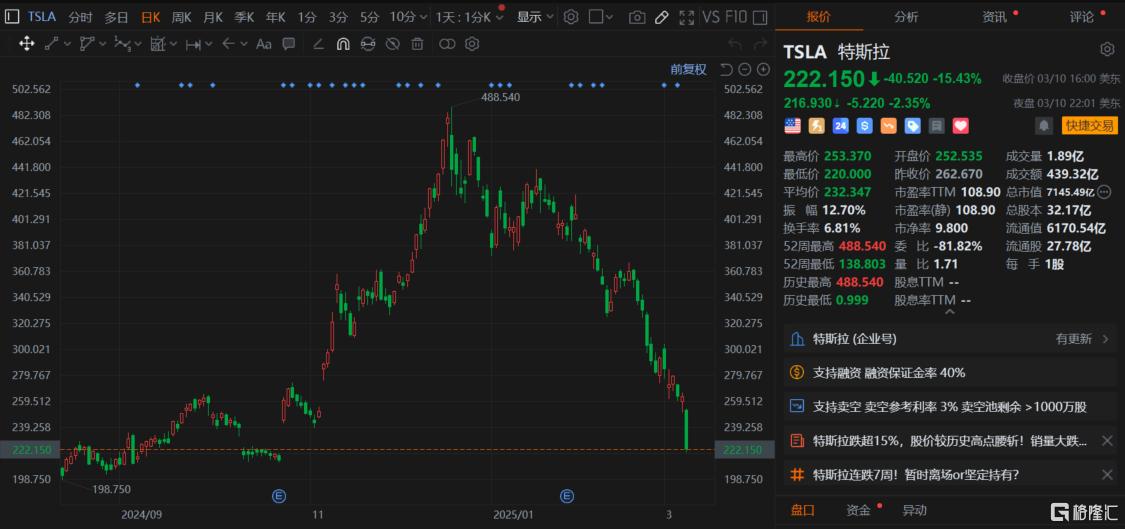Select the 日K daily candlestick tab

(x=151, y=17)
